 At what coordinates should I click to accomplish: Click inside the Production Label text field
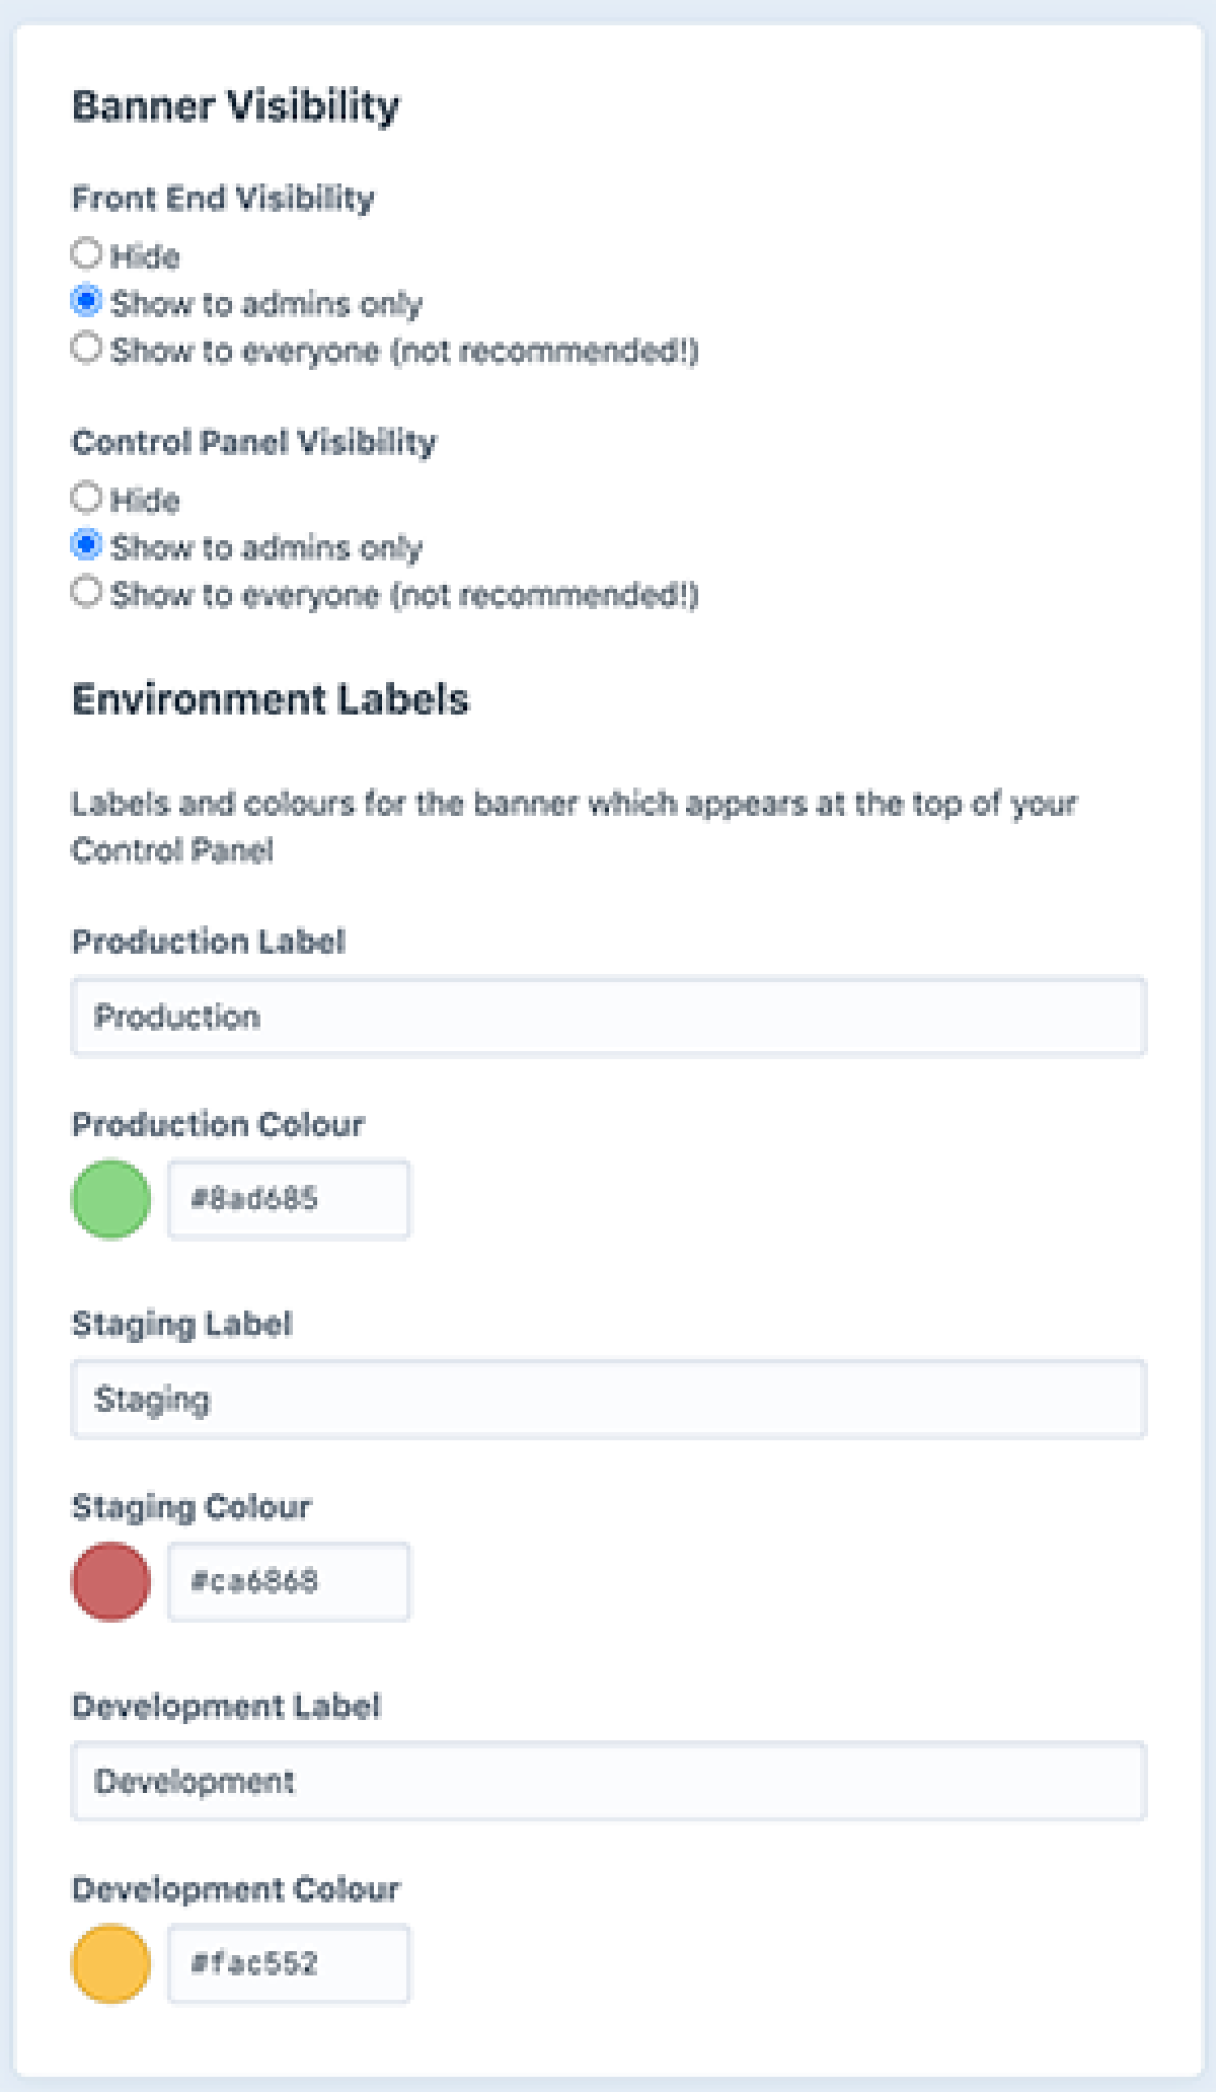[x=608, y=1016]
